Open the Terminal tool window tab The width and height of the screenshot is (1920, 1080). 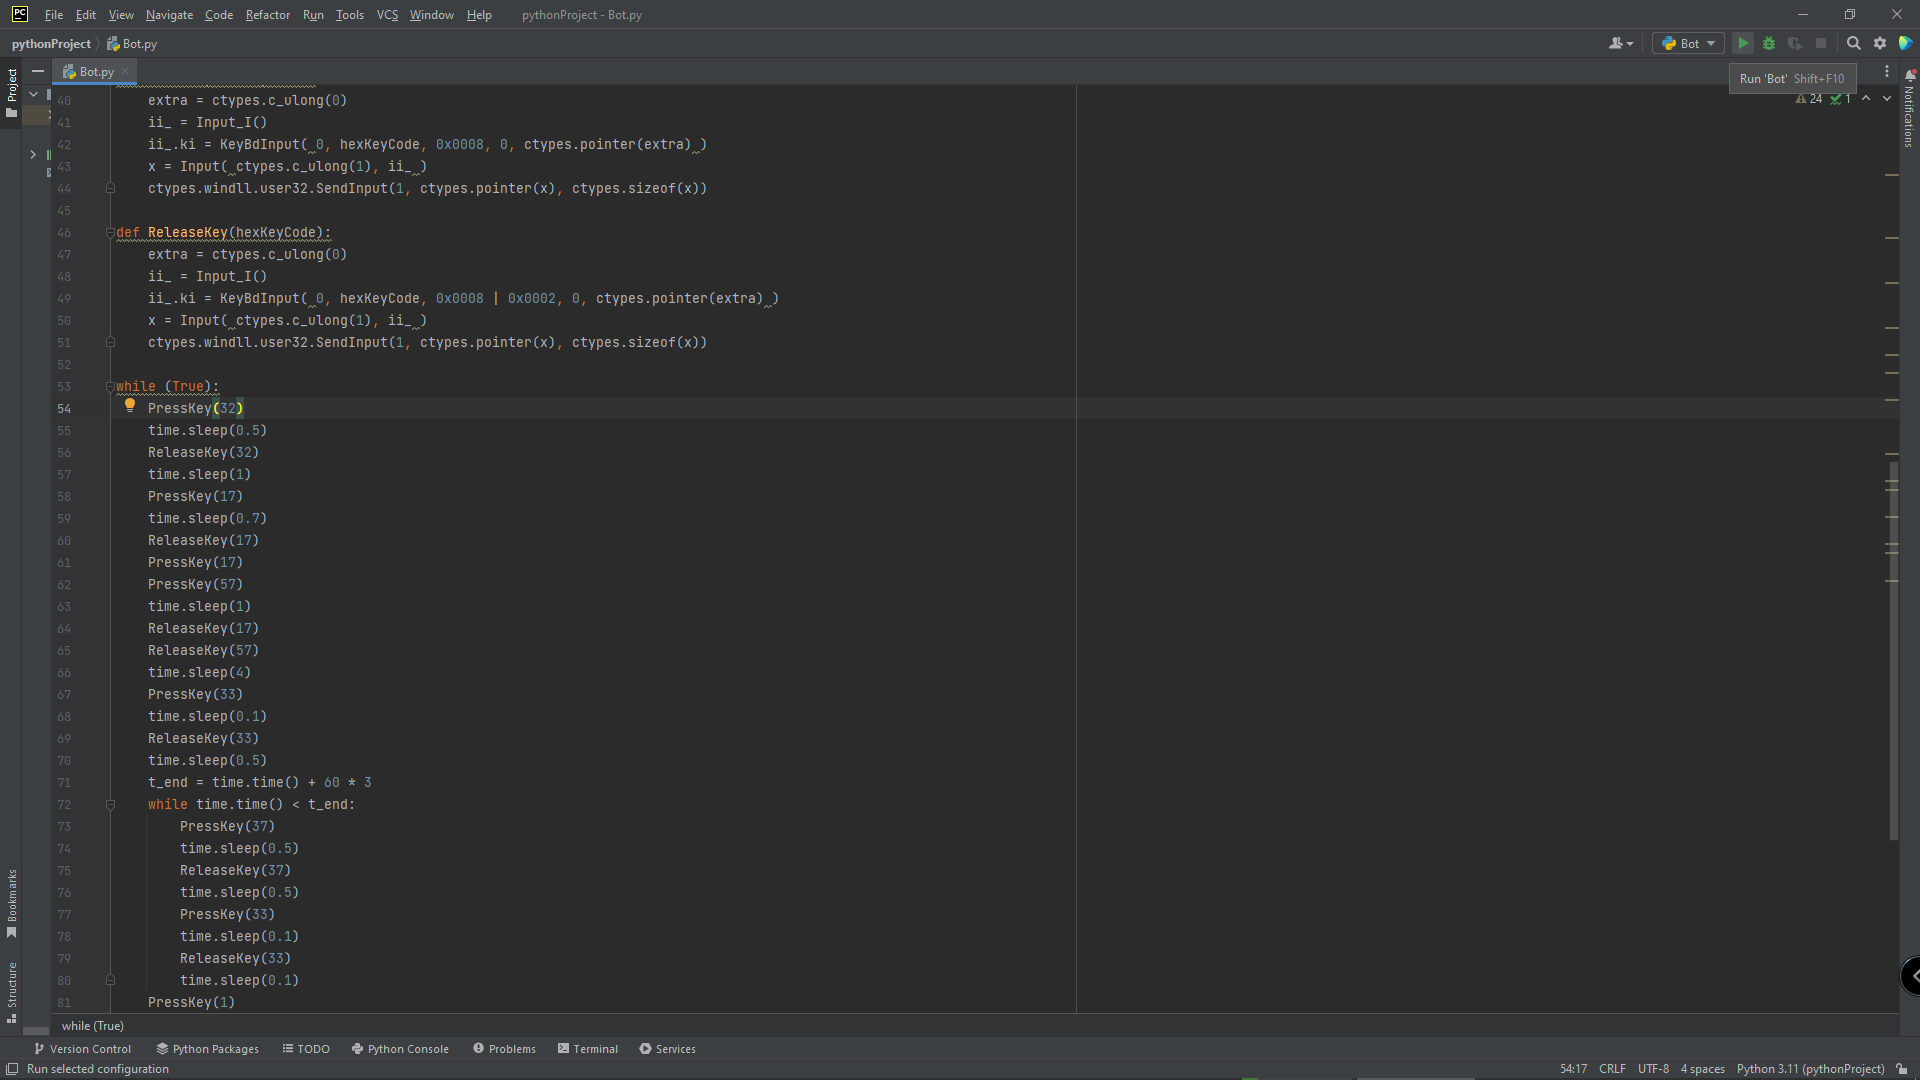[x=588, y=1049]
